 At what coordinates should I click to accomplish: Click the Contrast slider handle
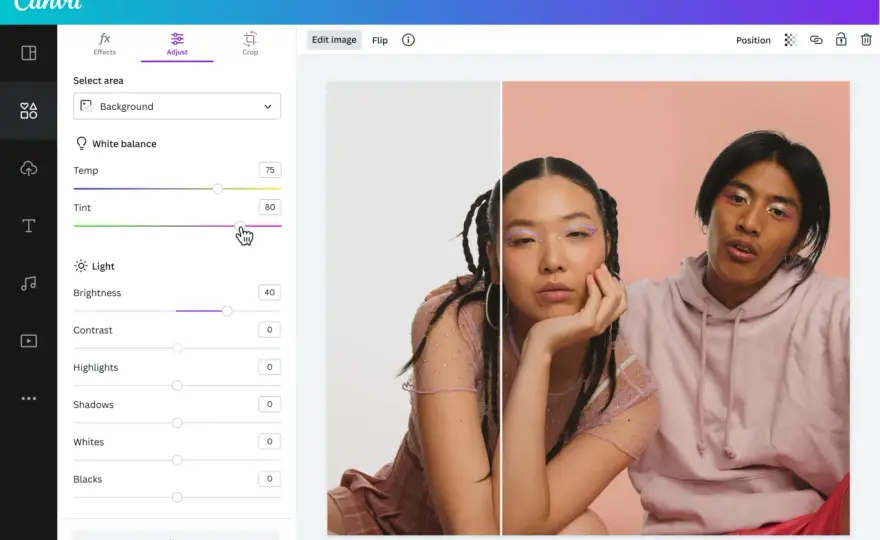177,349
